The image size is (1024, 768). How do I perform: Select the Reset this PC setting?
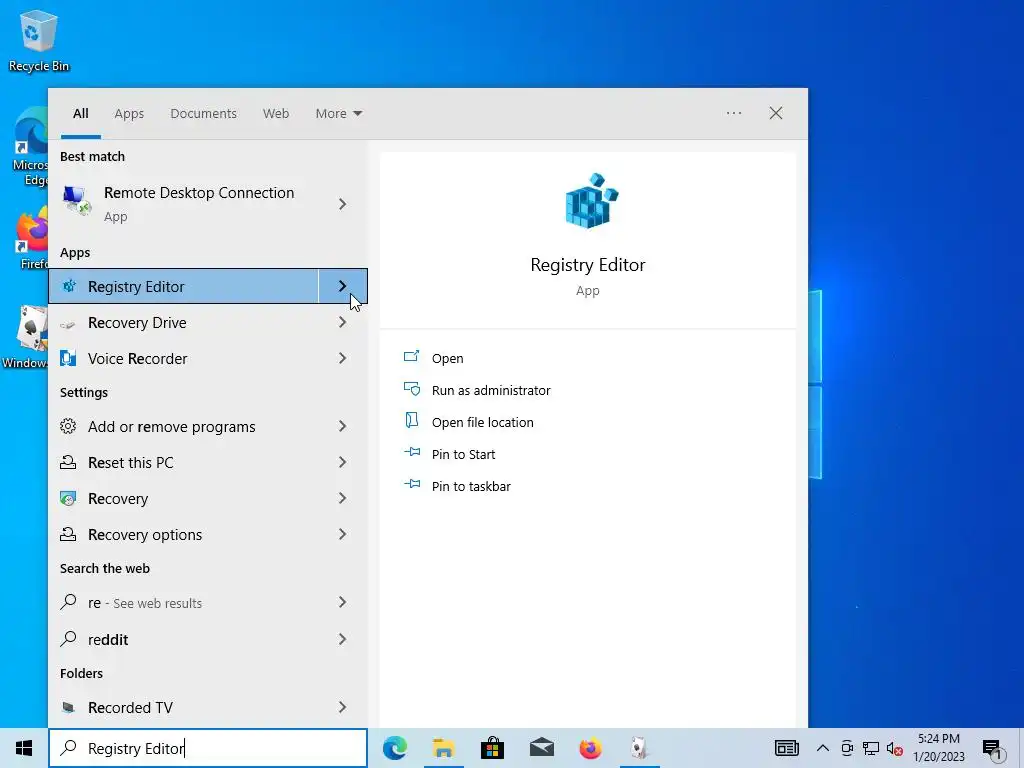[208, 462]
